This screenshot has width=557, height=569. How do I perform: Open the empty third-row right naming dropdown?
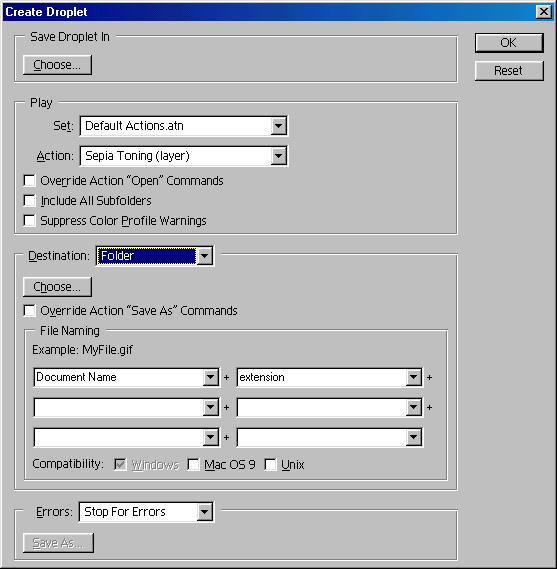[329, 438]
